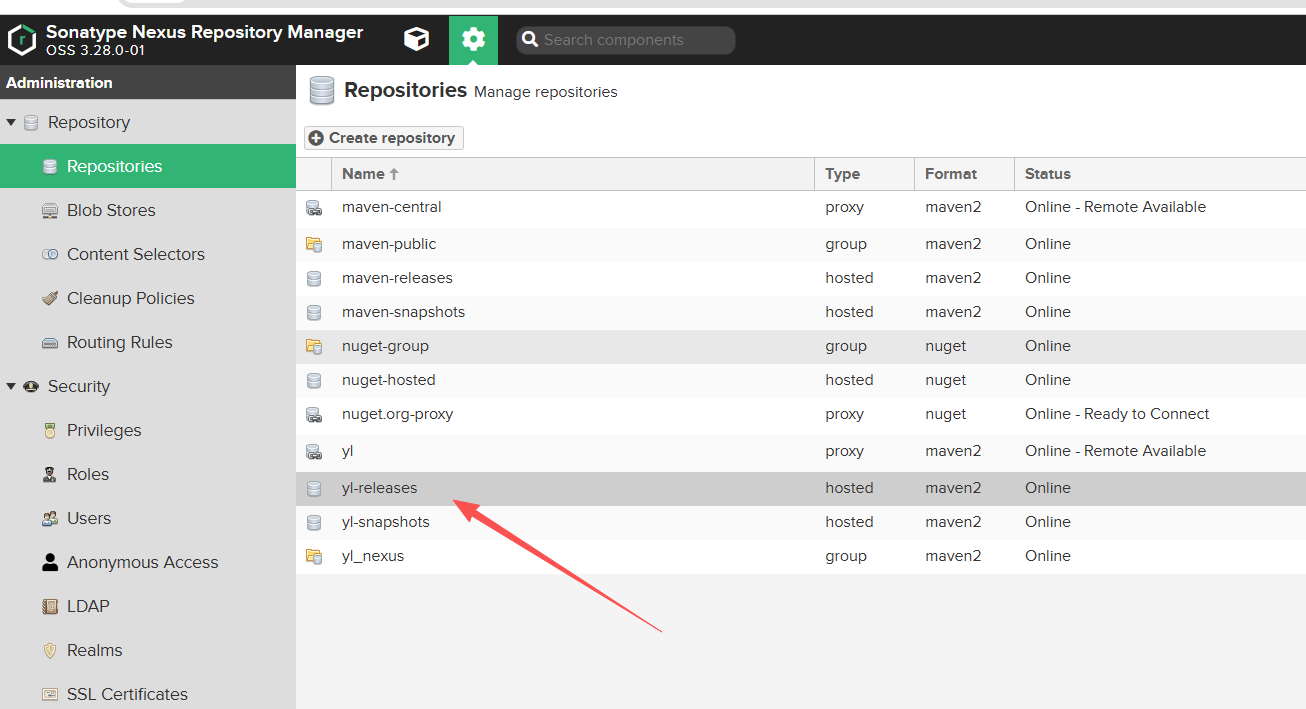Open Roles menu item

148,474
